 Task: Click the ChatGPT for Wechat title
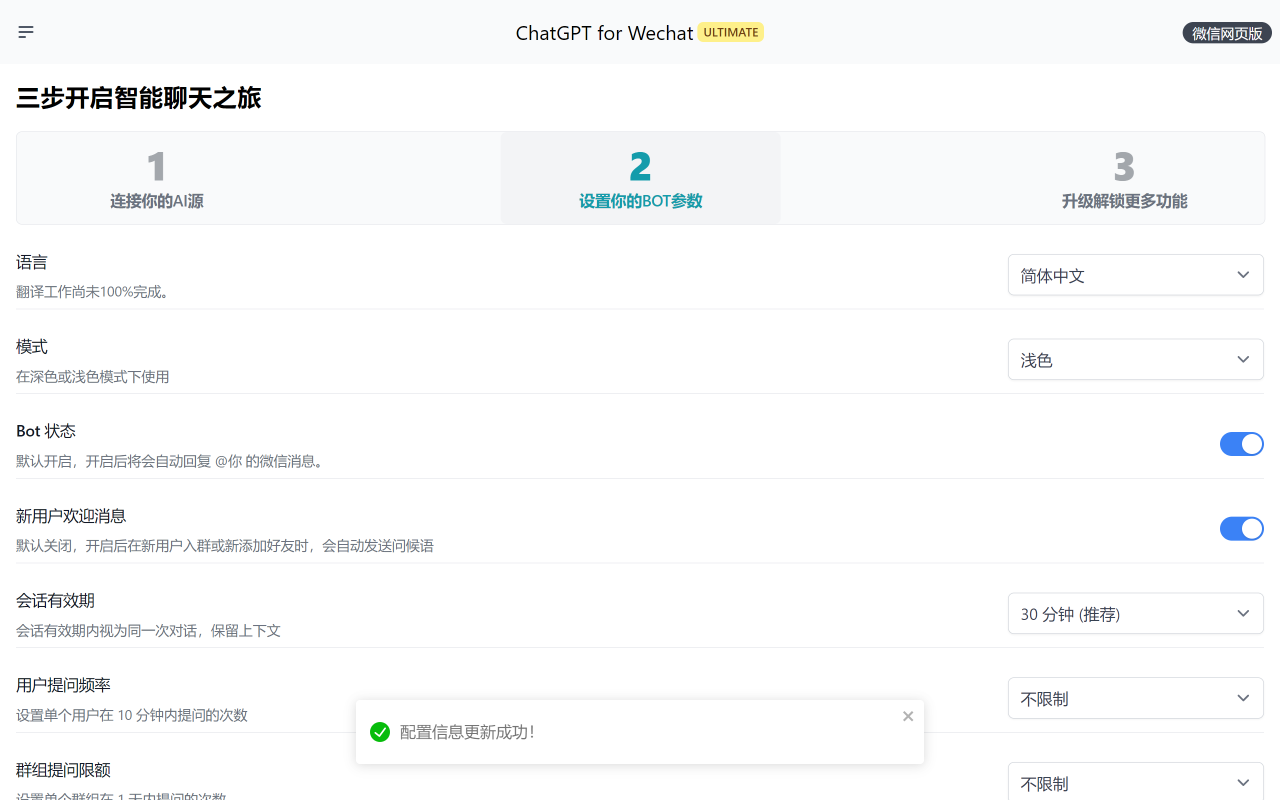point(604,32)
